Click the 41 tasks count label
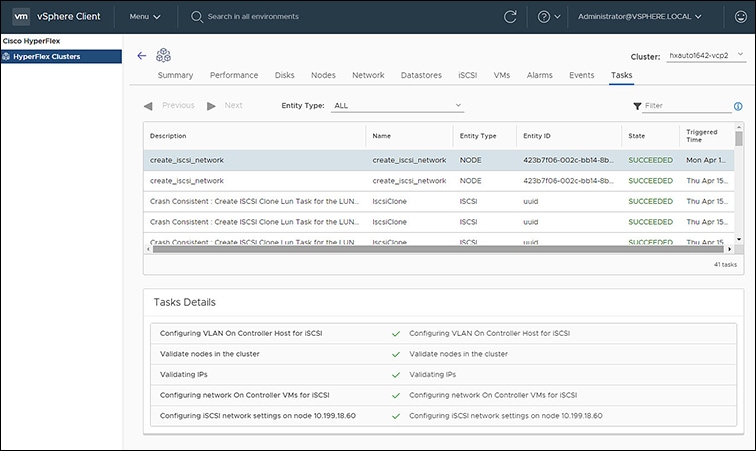 tap(725, 264)
